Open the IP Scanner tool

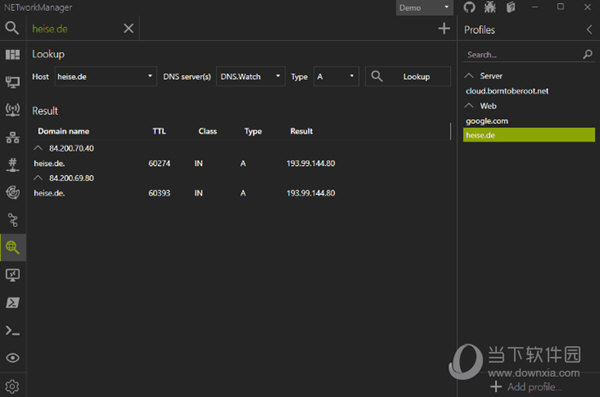coord(13,137)
